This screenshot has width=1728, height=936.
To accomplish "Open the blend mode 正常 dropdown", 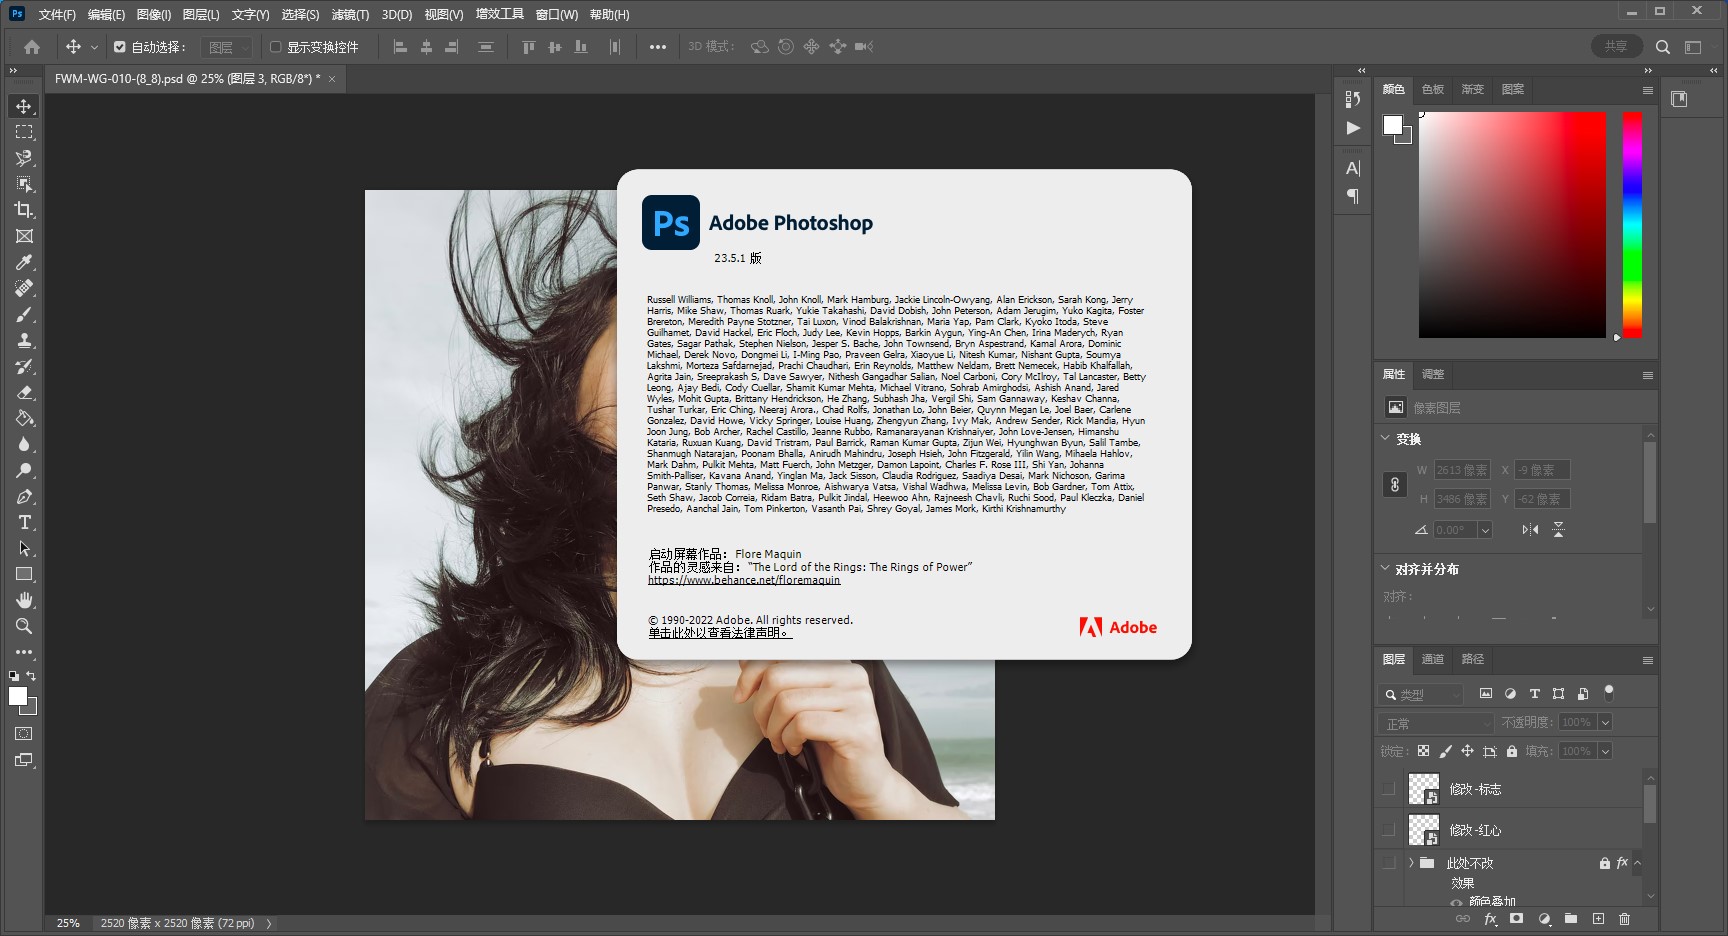I will (1436, 723).
